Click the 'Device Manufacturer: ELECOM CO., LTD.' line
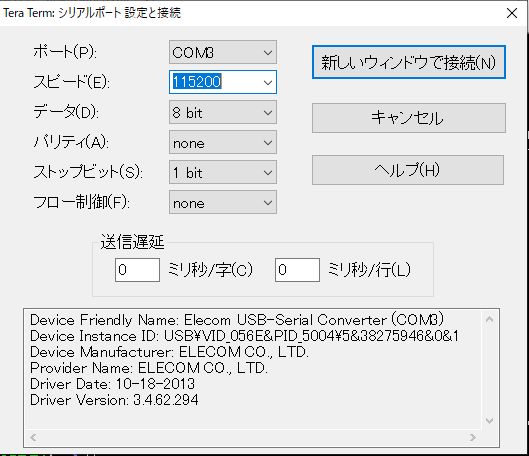 169,352
